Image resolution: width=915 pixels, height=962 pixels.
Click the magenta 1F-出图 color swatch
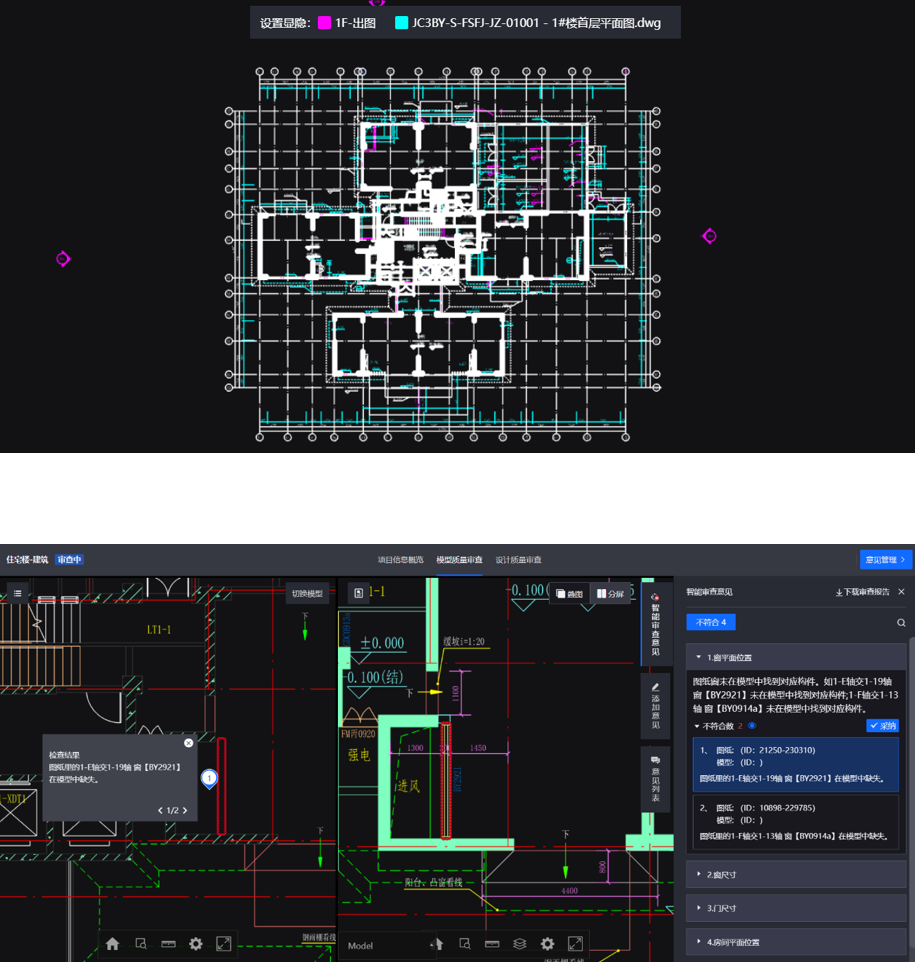point(324,23)
